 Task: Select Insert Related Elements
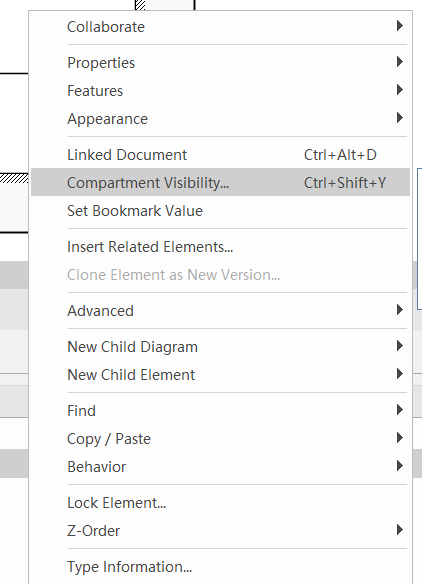click(220, 247)
